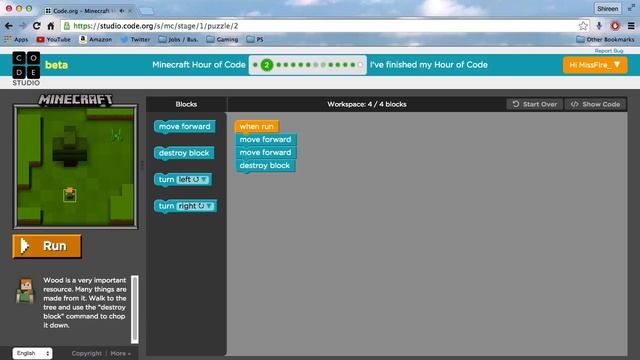640x360 pixels.
Task: Click the Minecraft game preview
Action: point(76,167)
